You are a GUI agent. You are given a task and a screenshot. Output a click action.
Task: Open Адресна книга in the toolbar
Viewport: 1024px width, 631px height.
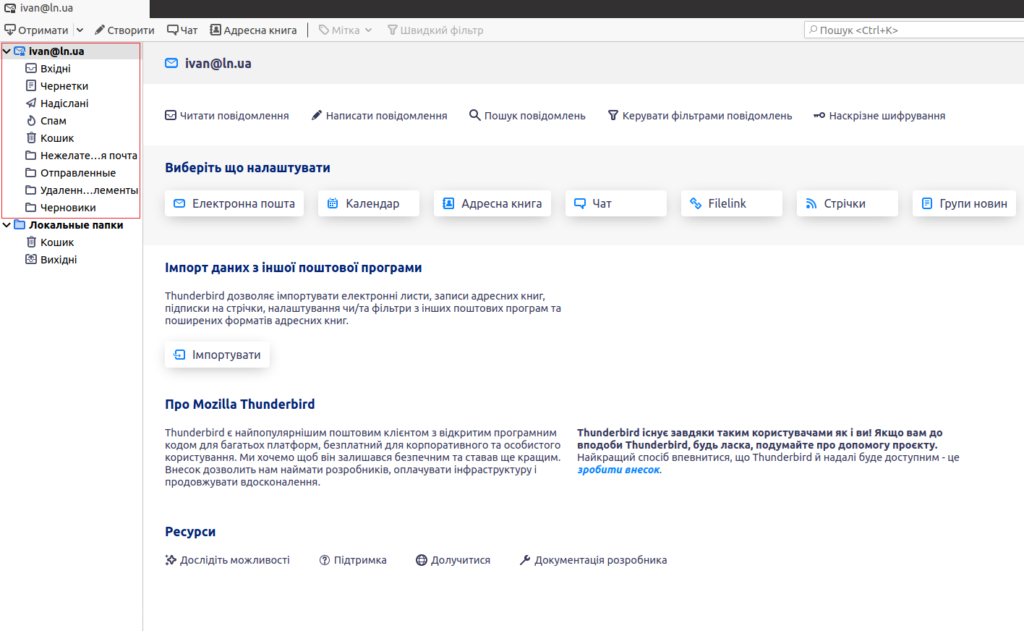pos(253,30)
